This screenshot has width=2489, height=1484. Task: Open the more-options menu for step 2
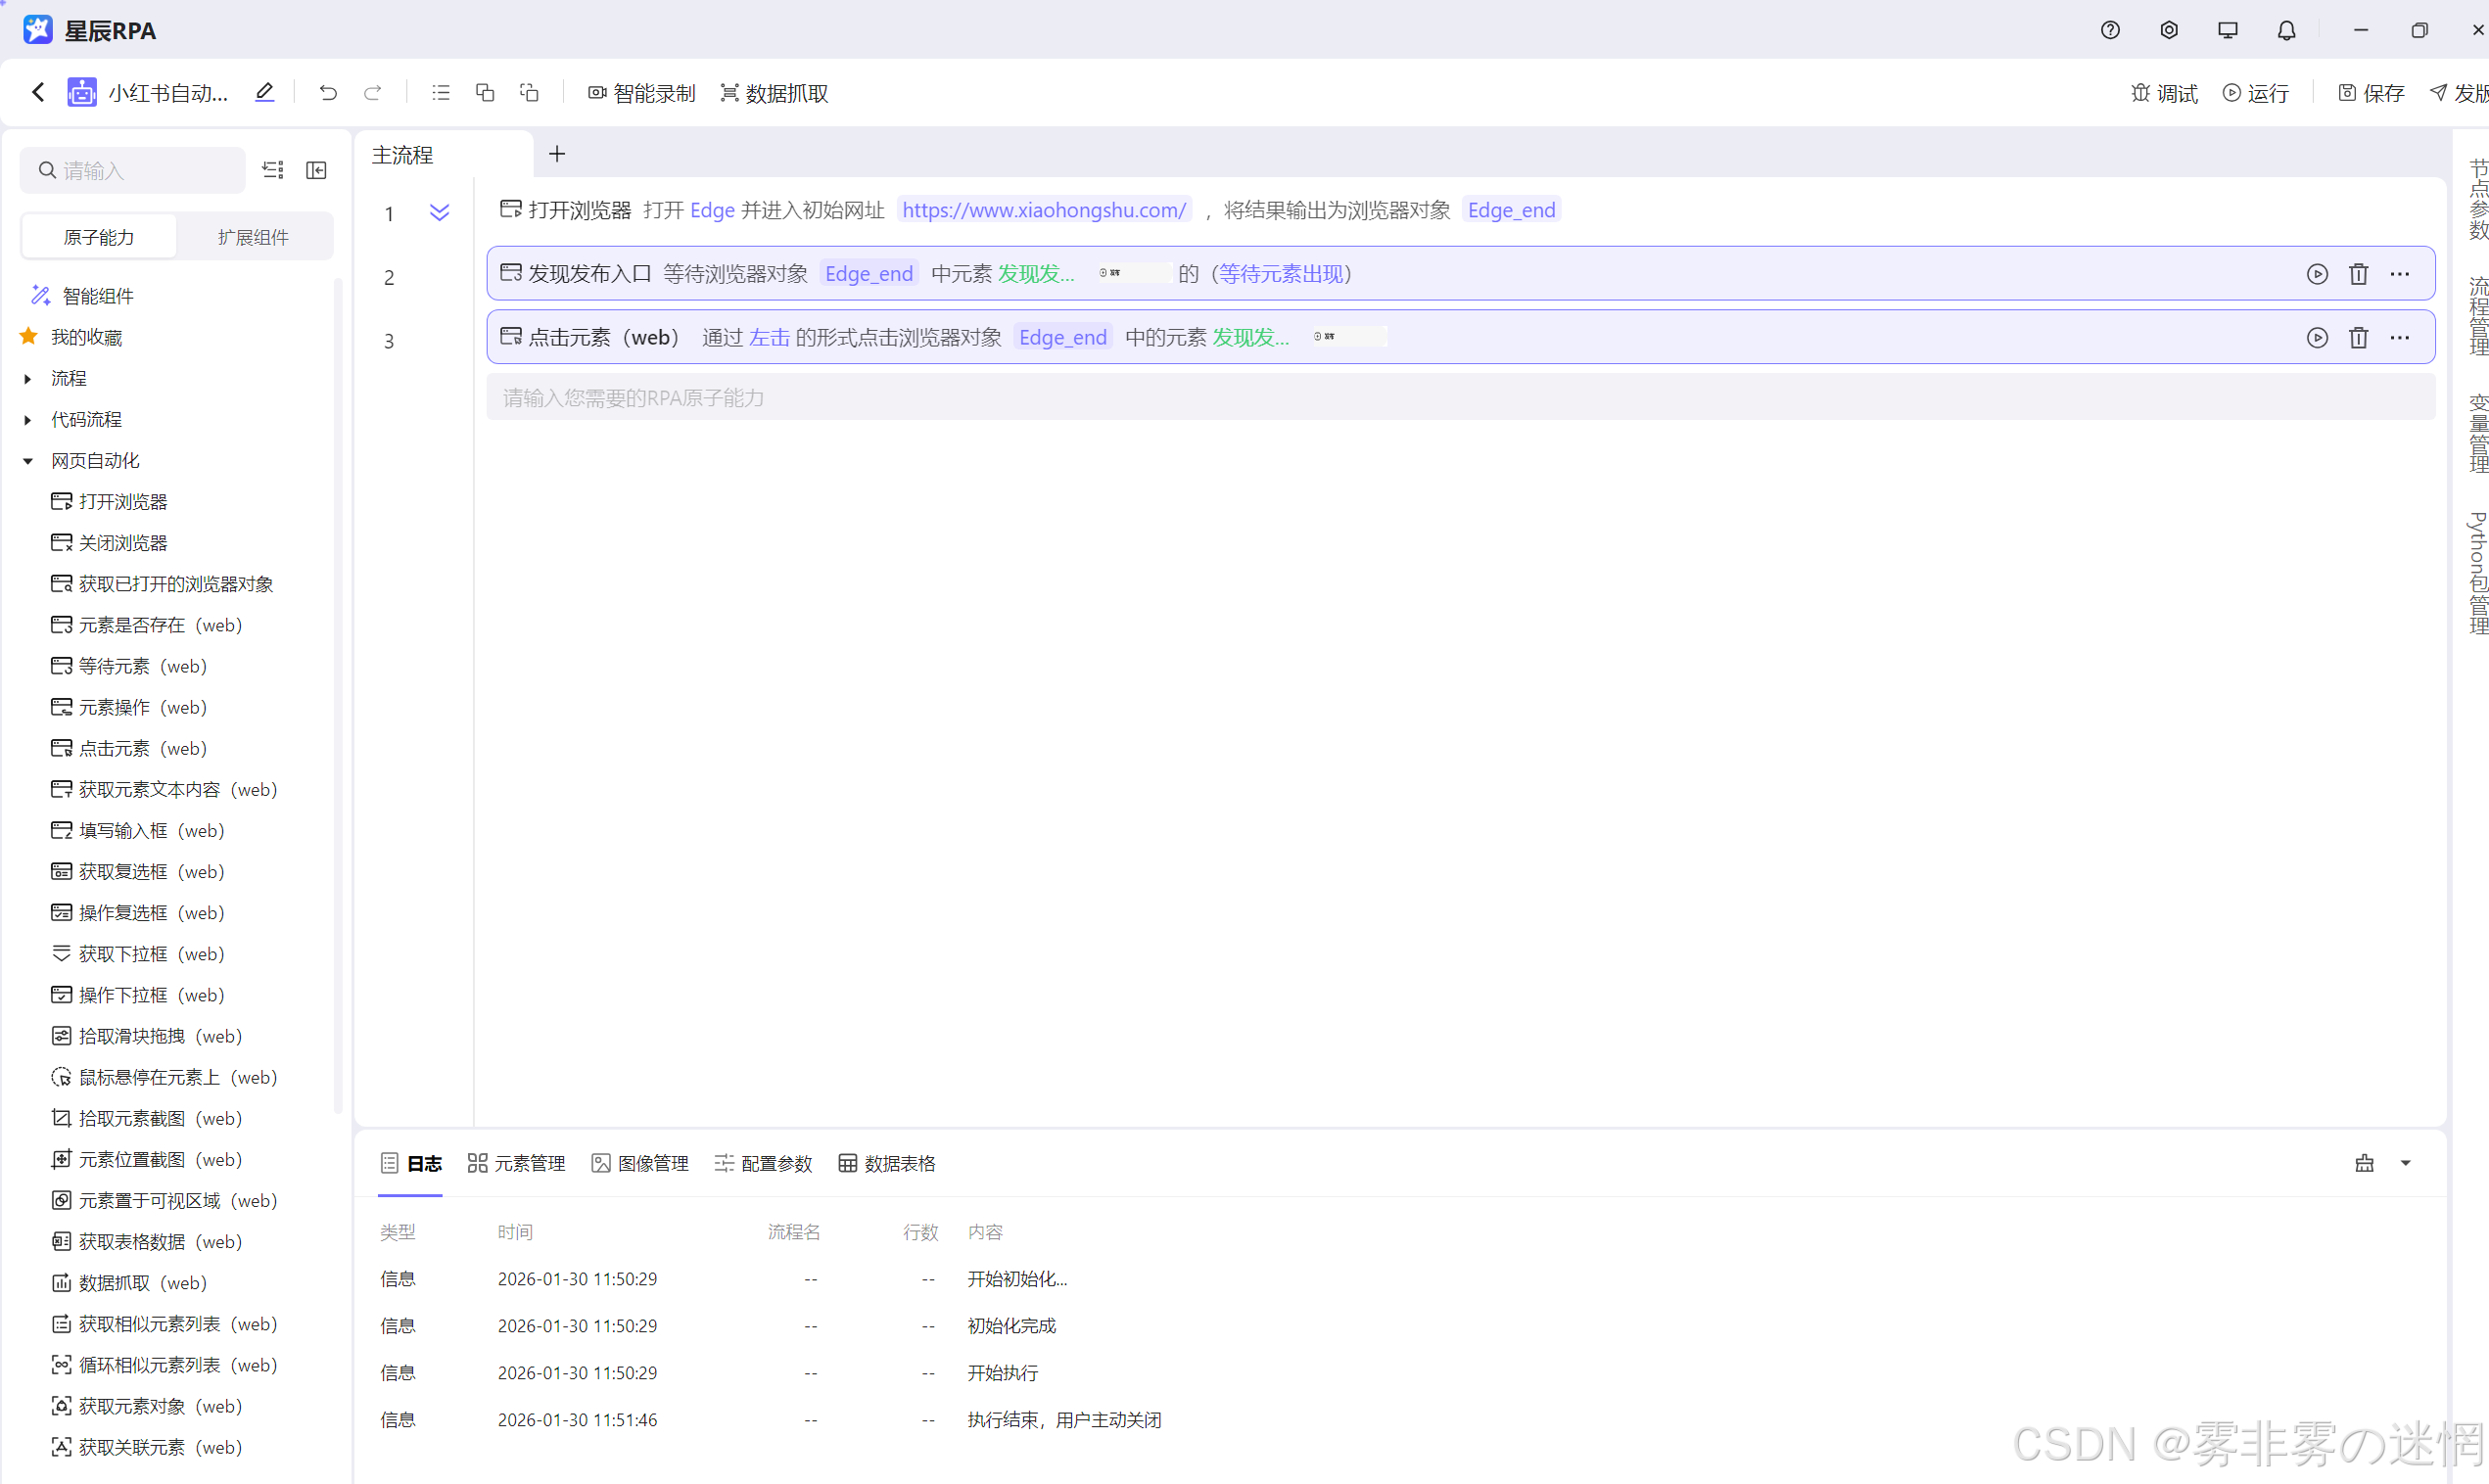click(x=2400, y=274)
